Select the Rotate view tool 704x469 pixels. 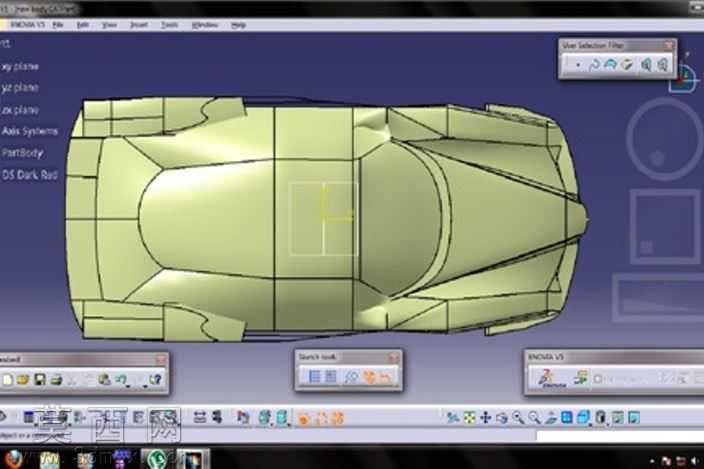[502, 418]
